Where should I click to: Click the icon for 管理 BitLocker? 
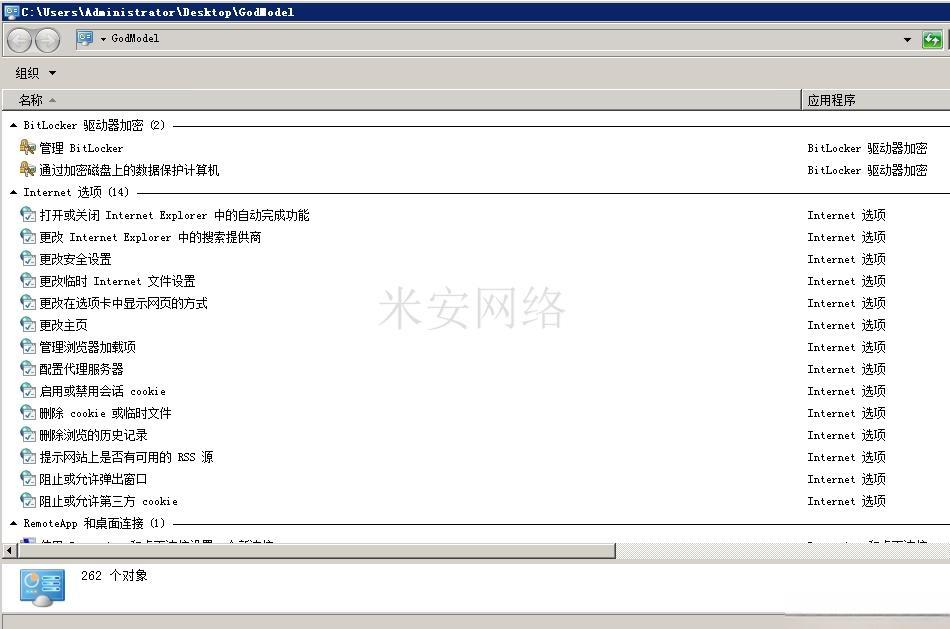pos(28,147)
